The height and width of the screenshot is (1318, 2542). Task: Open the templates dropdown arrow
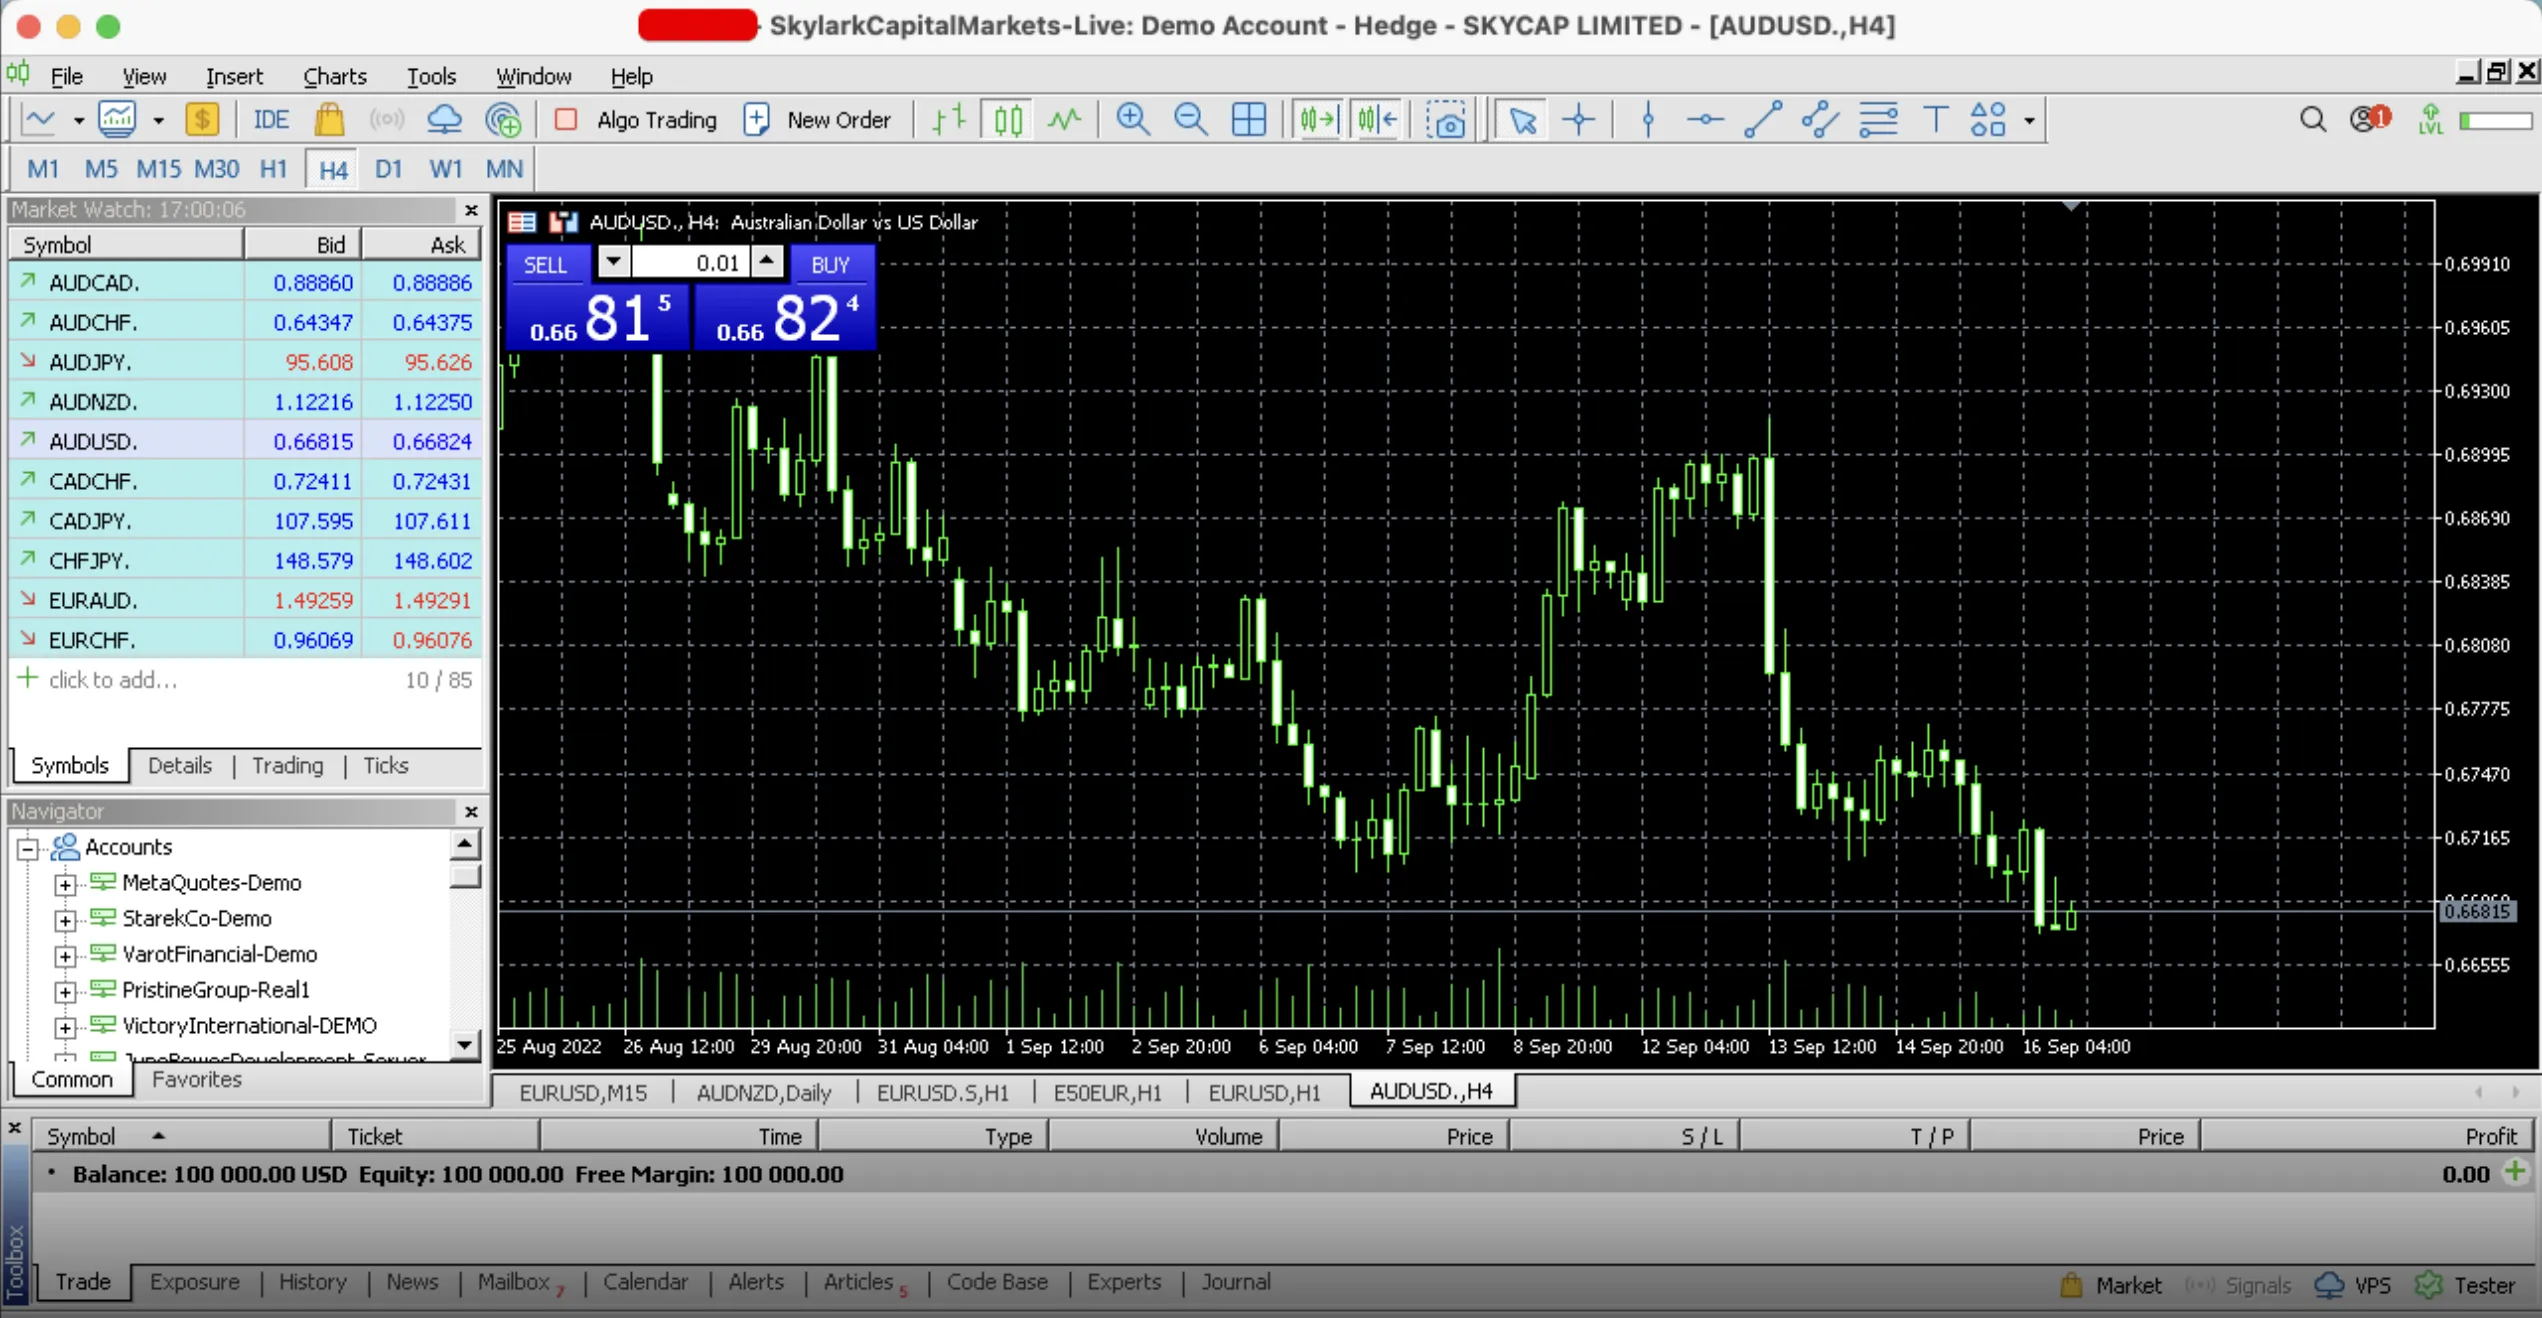[x=158, y=121]
